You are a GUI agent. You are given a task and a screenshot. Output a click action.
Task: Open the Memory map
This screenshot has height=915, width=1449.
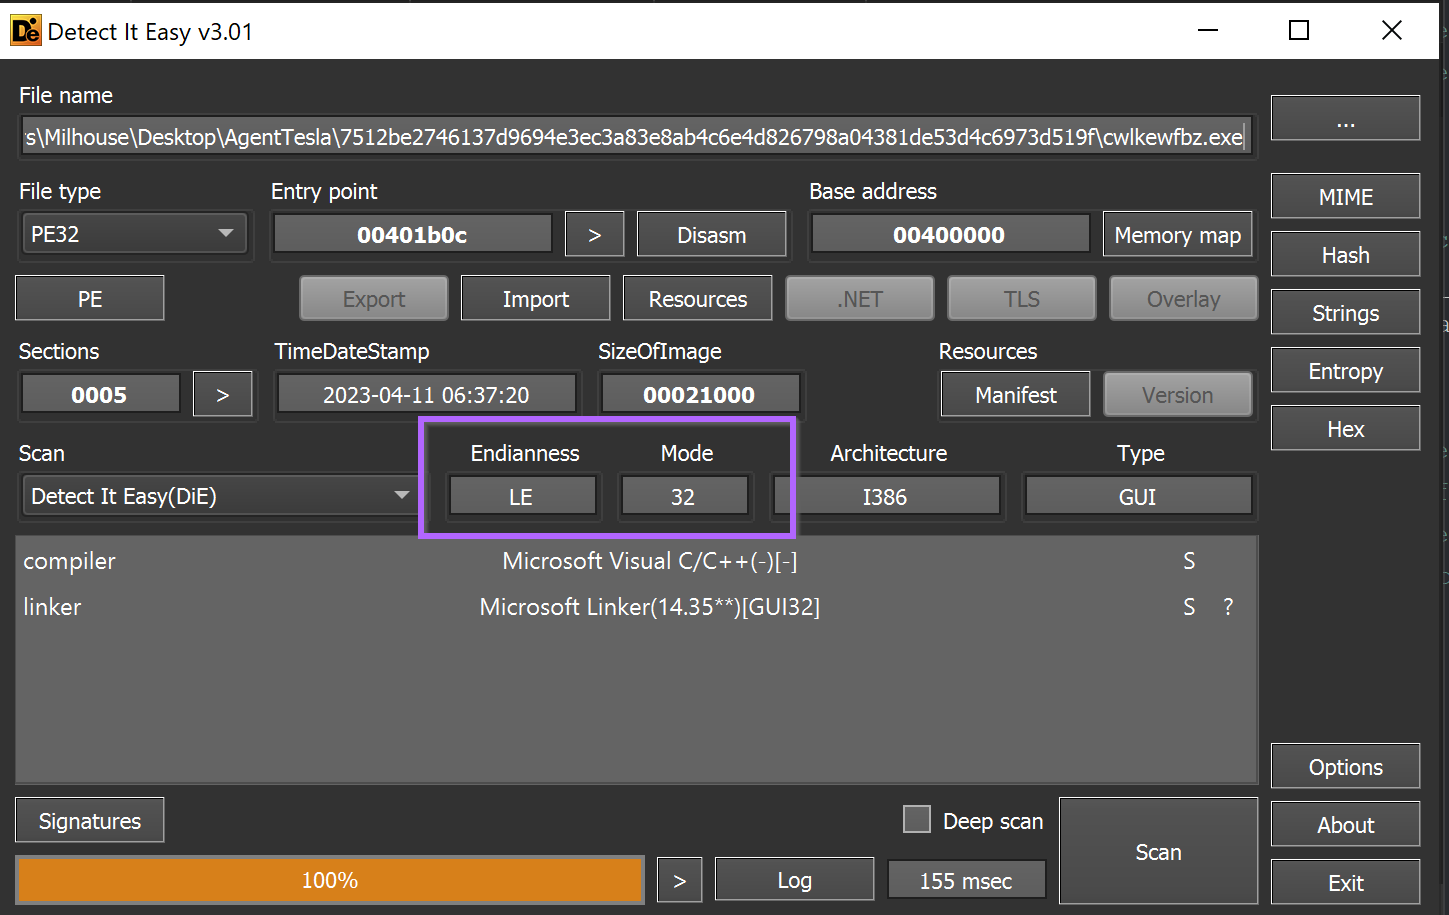(1177, 234)
